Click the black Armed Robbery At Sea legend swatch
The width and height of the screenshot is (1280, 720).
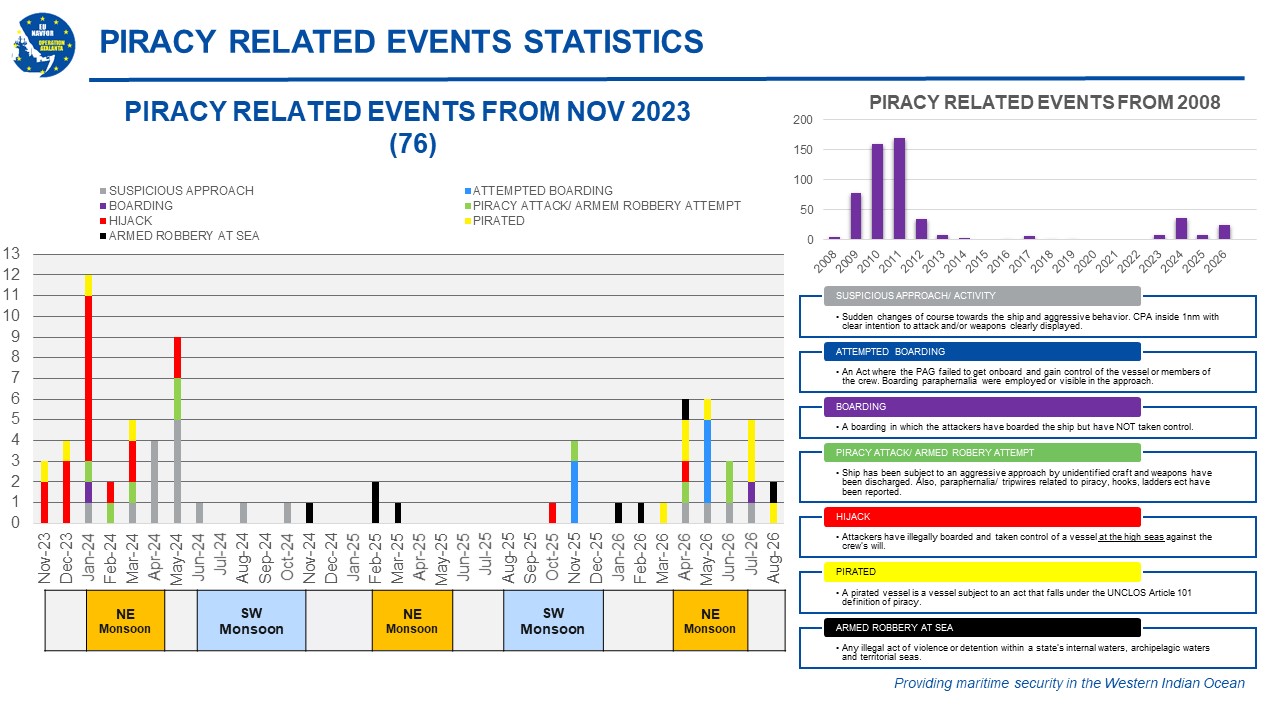(x=103, y=236)
